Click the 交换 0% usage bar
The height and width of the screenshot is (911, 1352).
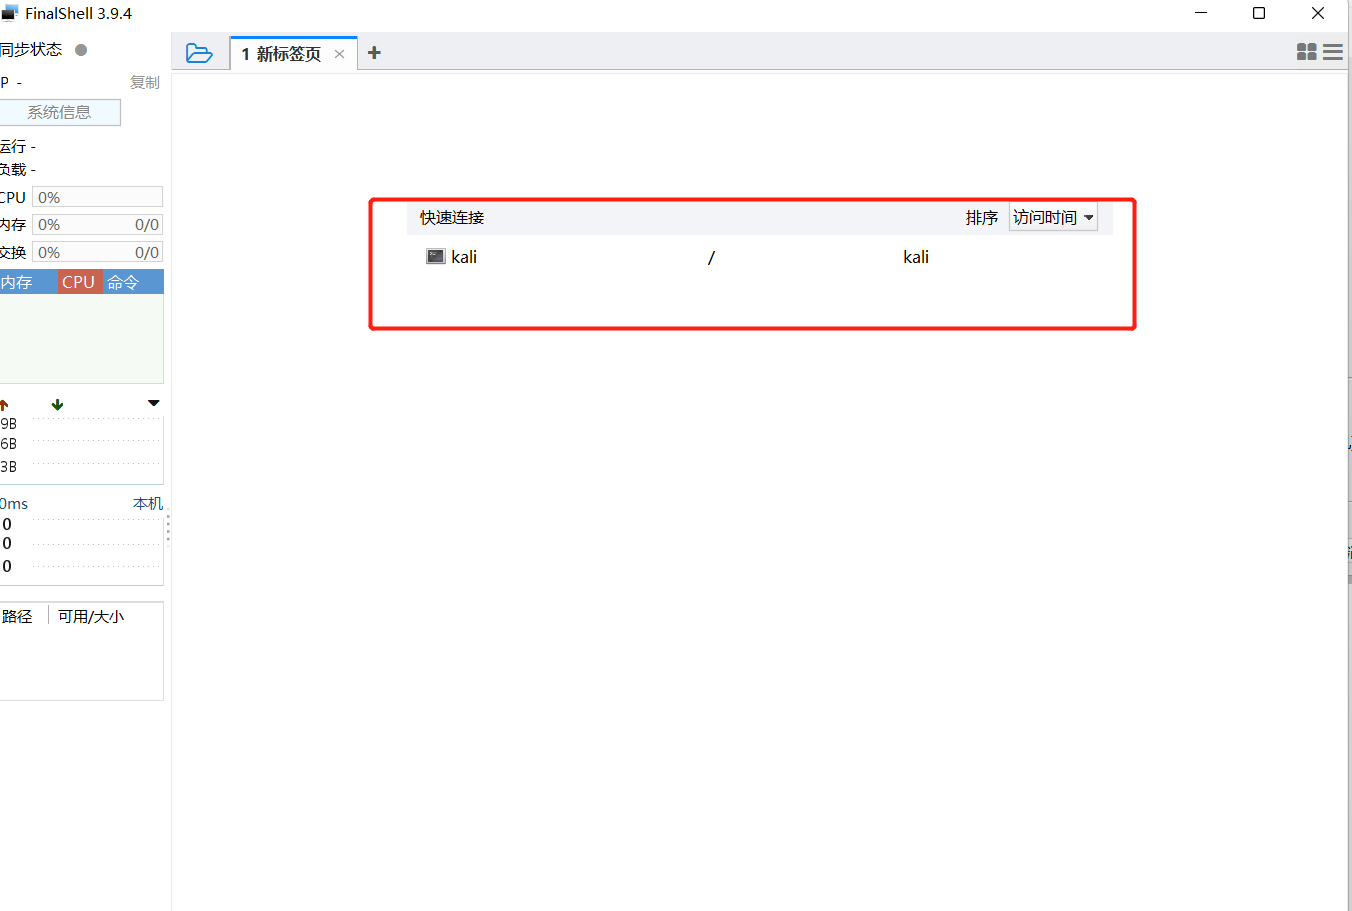97,252
